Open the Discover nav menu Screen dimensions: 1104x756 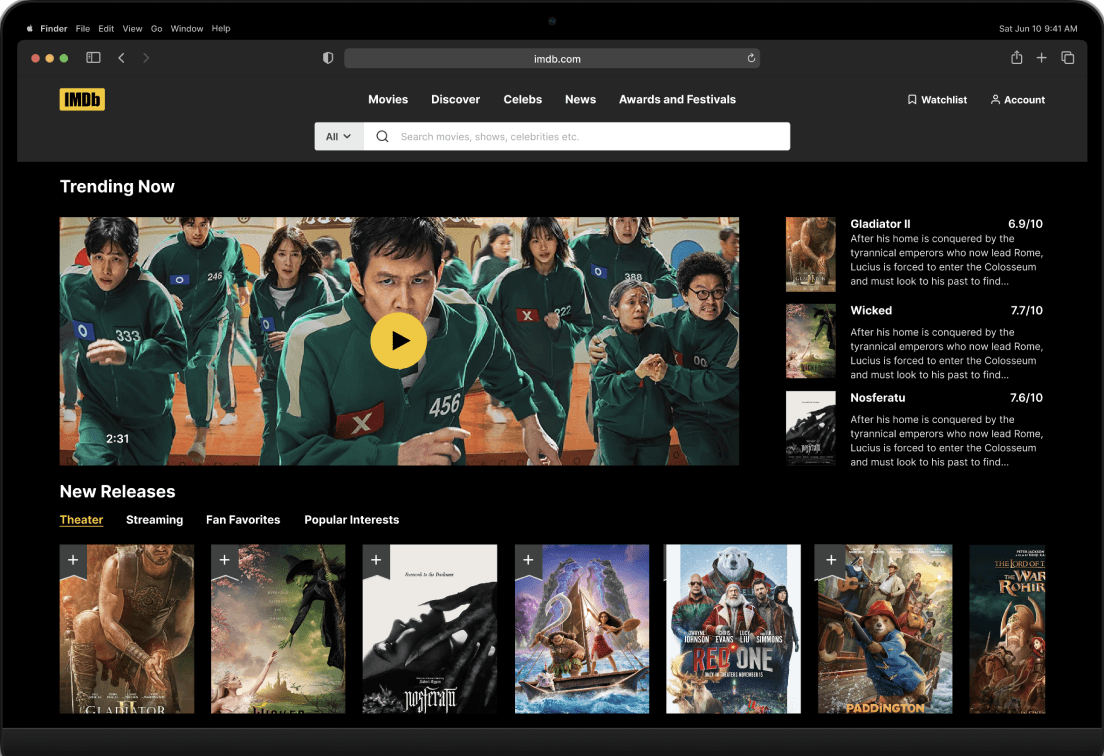[456, 99]
